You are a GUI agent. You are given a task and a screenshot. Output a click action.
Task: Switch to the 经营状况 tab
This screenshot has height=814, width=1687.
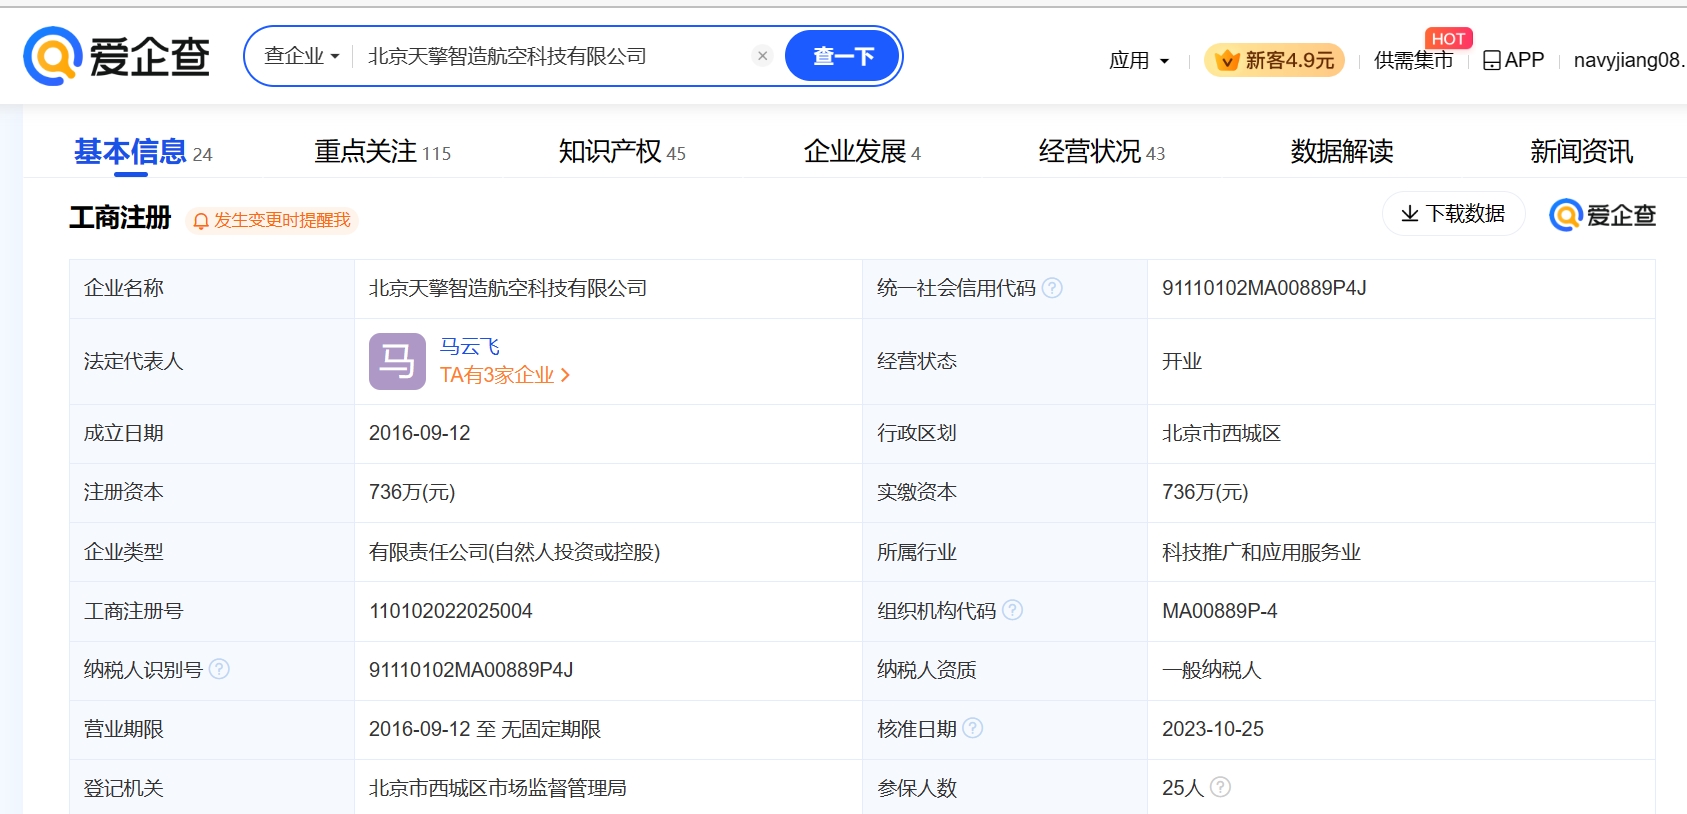(x=1102, y=152)
